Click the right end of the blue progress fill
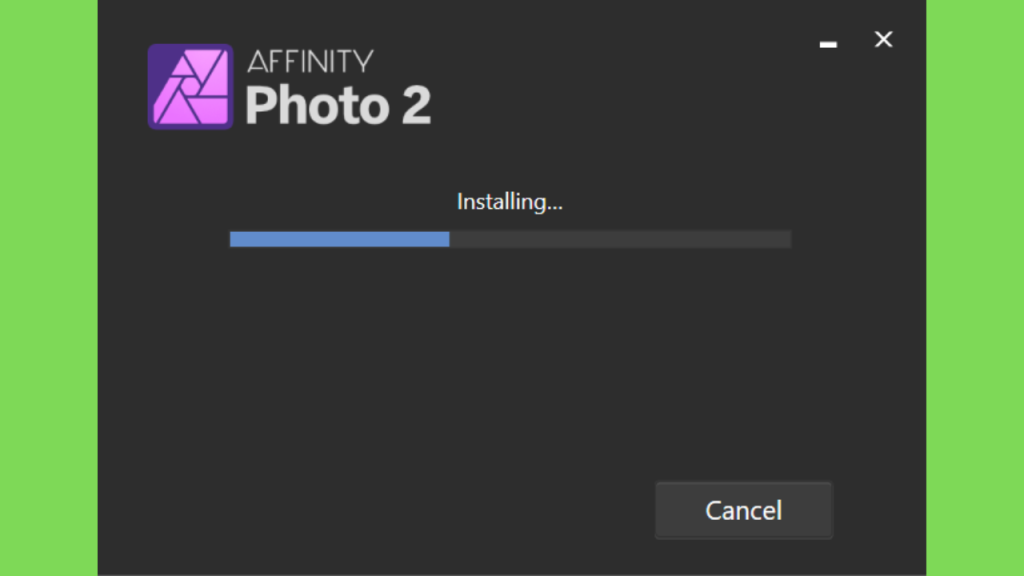1024x576 pixels. 446,239
